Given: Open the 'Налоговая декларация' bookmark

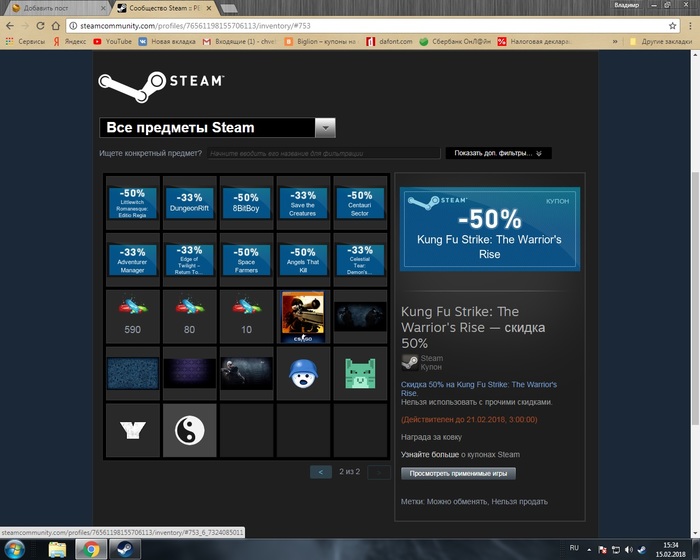Looking at the screenshot, I should (x=534, y=42).
